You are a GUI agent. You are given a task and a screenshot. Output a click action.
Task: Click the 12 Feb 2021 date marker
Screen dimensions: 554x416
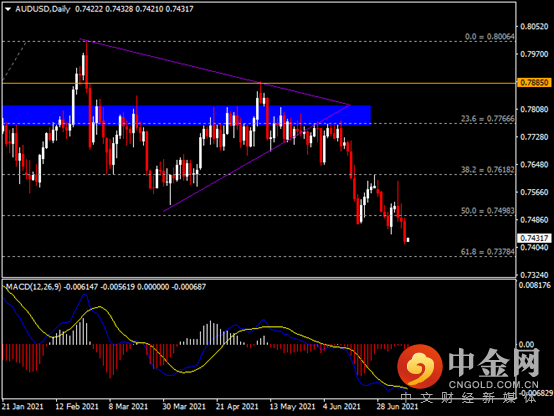coord(77,406)
